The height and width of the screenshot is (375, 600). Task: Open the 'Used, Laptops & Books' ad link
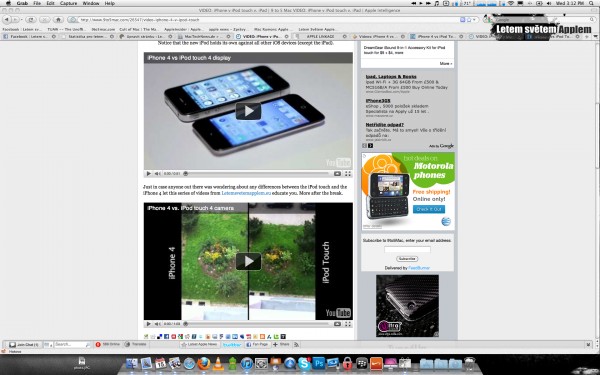click(391, 77)
